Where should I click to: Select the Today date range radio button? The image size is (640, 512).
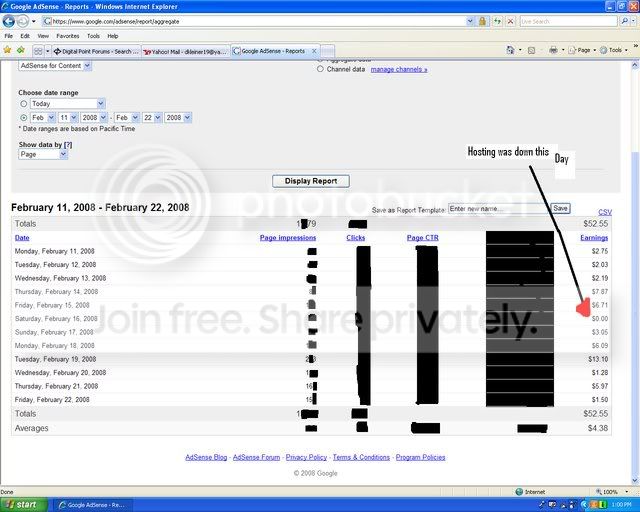pyautogui.click(x=24, y=104)
